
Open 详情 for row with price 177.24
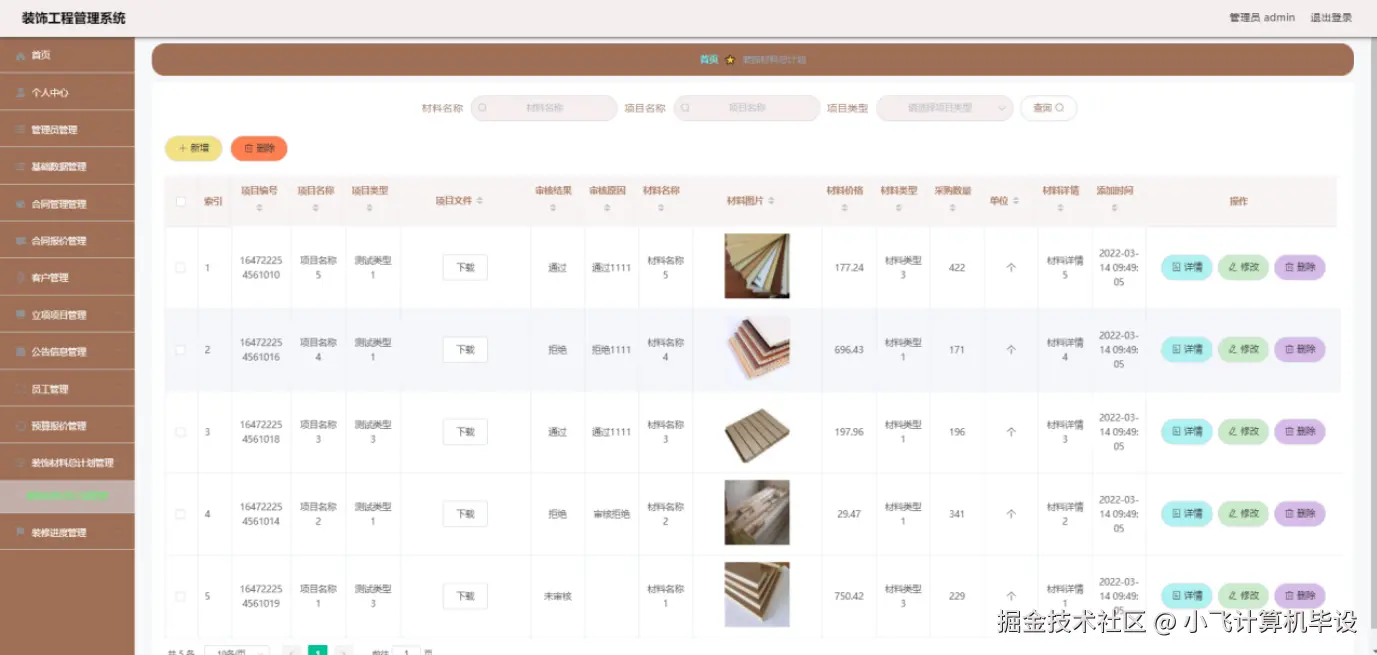1187,267
